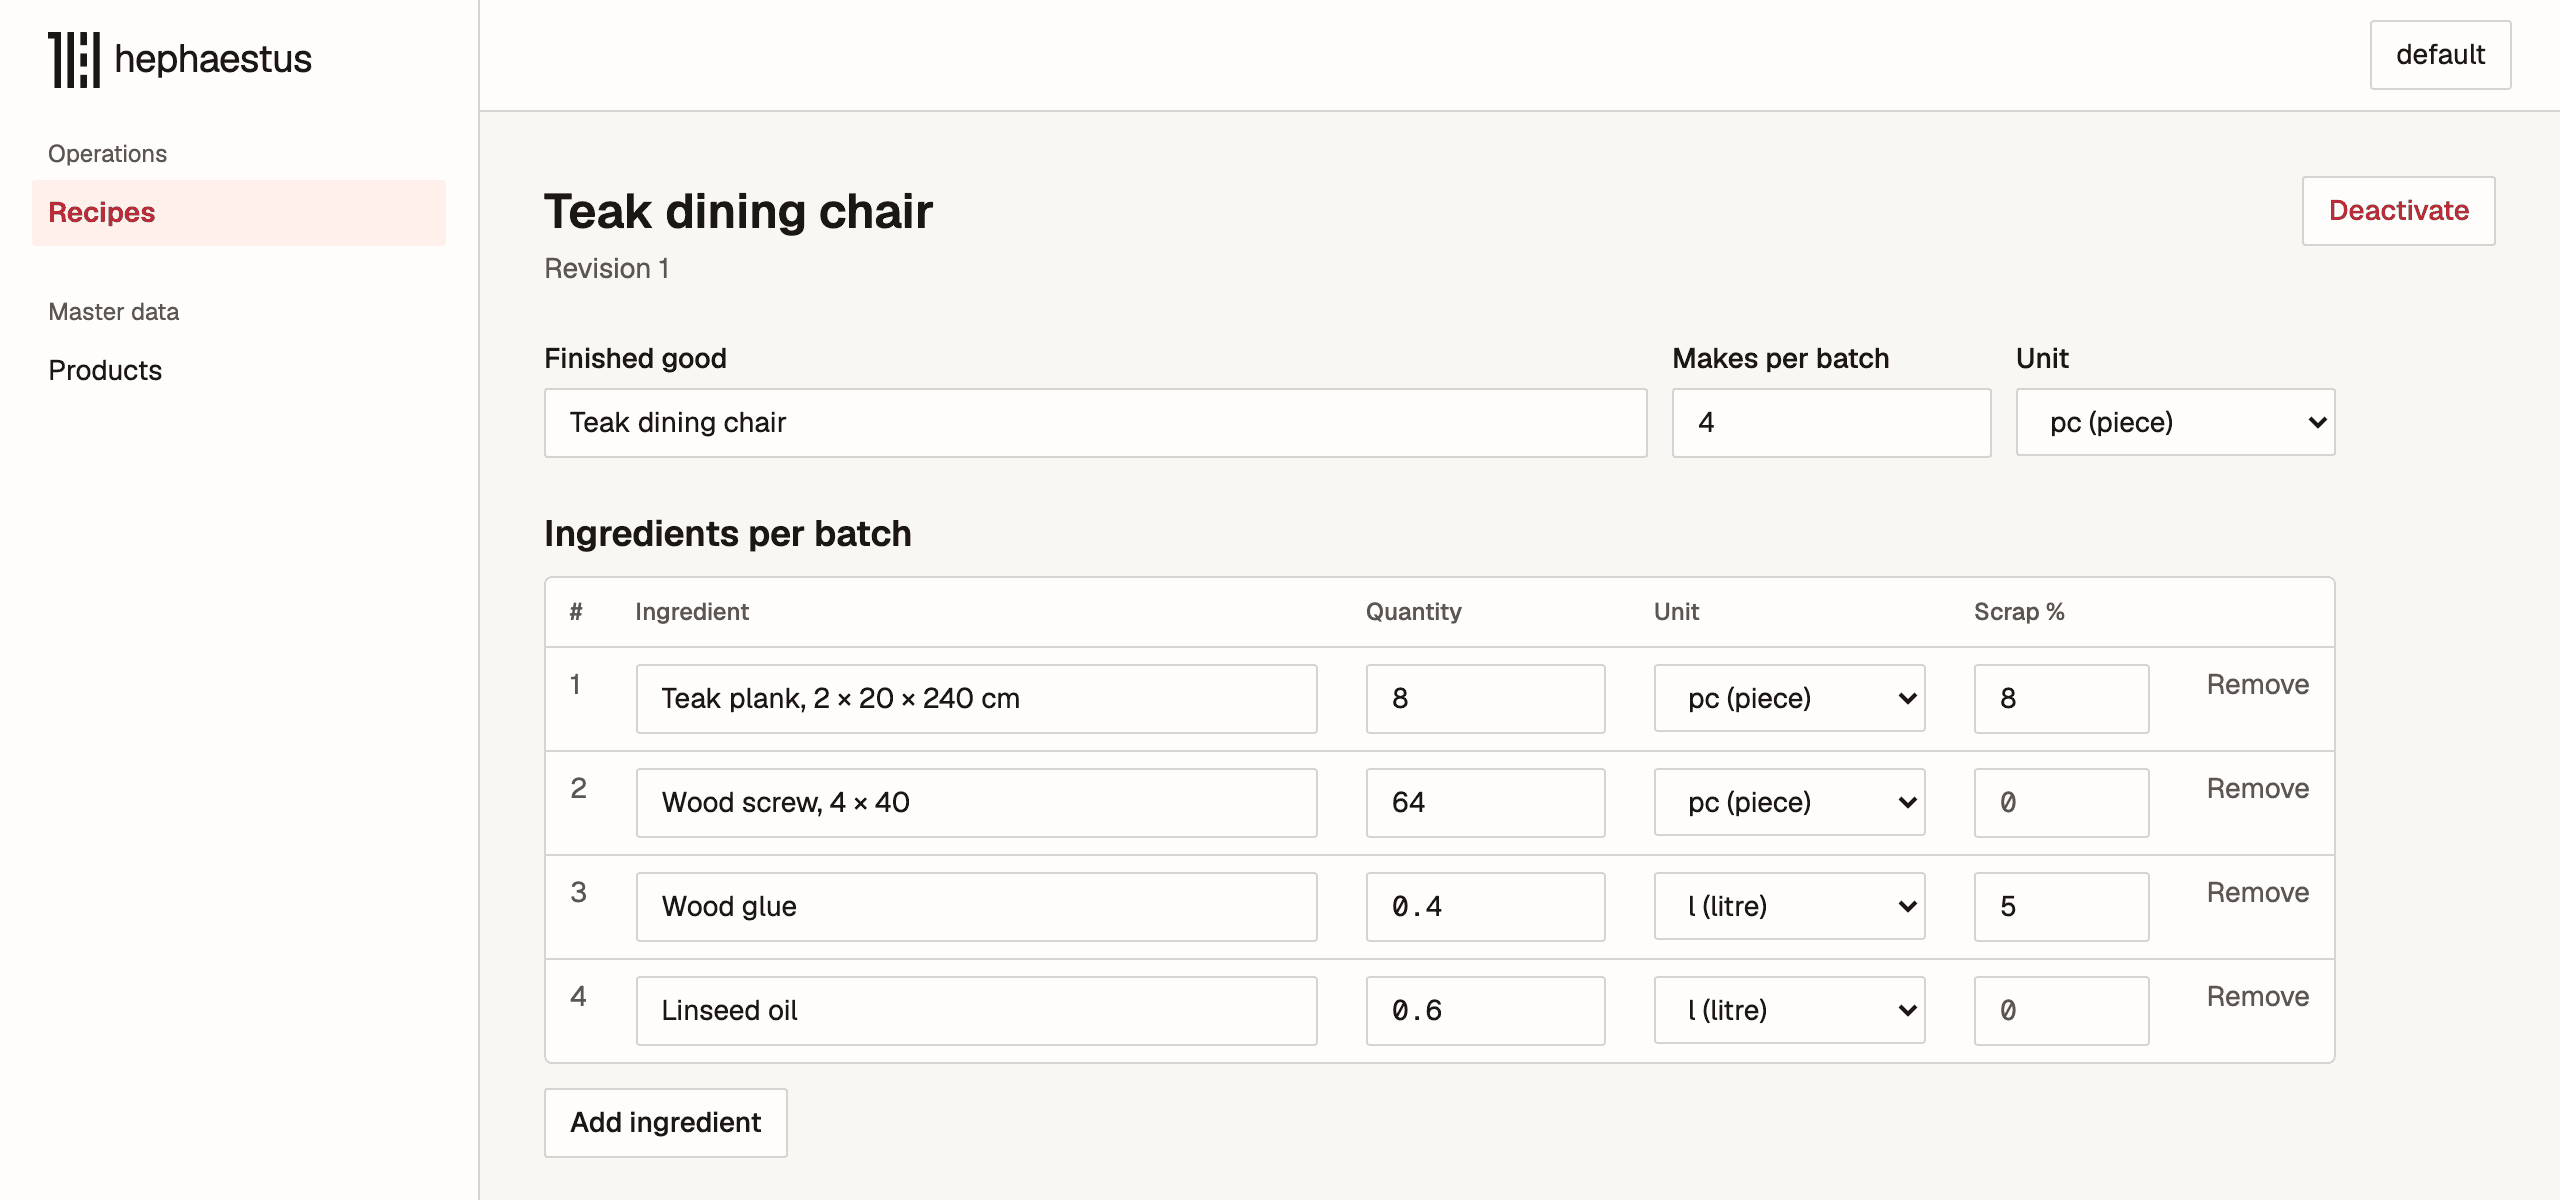Viewport: 2560px width, 1200px height.
Task: Edit the Teak plank ingredient name
Action: (x=976, y=699)
